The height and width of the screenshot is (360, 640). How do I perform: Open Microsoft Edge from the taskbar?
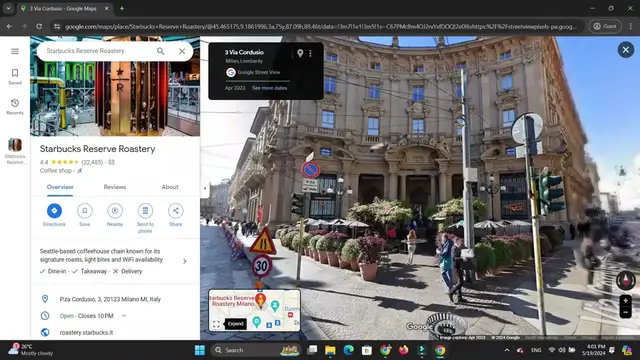click(x=349, y=350)
